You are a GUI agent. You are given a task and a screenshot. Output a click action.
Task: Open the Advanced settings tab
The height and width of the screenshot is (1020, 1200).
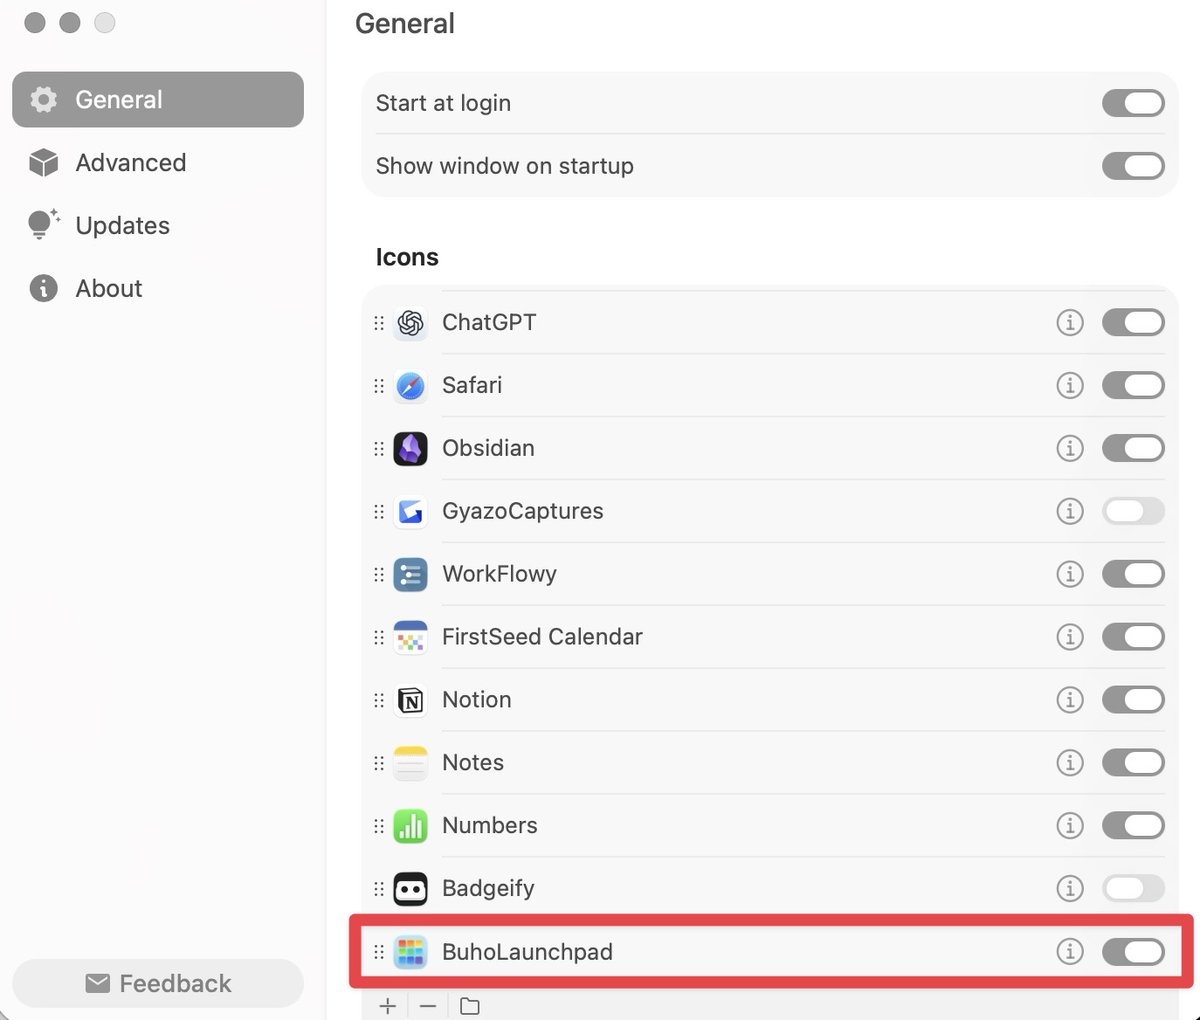[x=130, y=163]
